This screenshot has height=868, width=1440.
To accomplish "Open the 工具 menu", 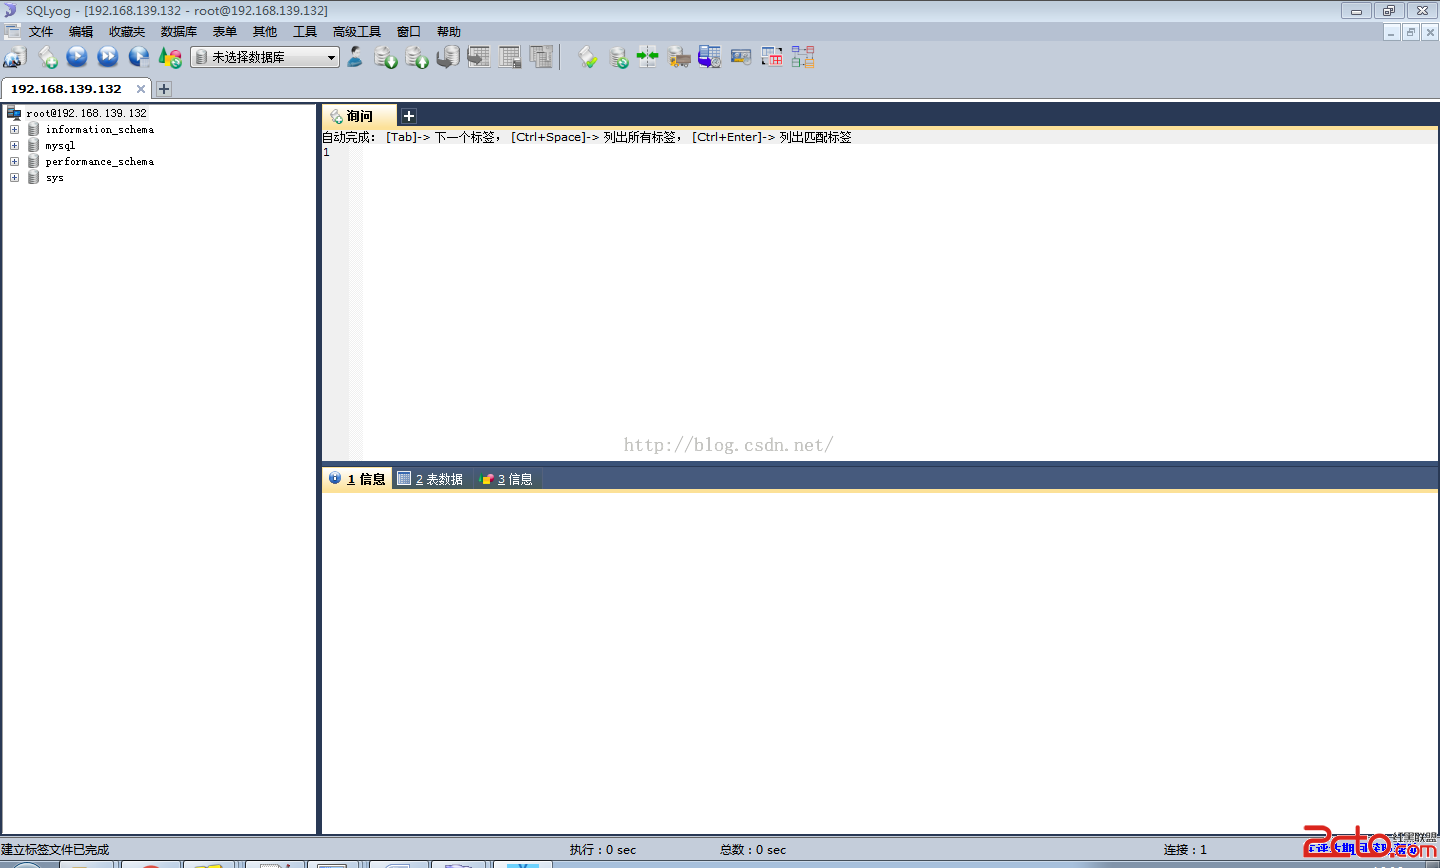I will pos(305,32).
